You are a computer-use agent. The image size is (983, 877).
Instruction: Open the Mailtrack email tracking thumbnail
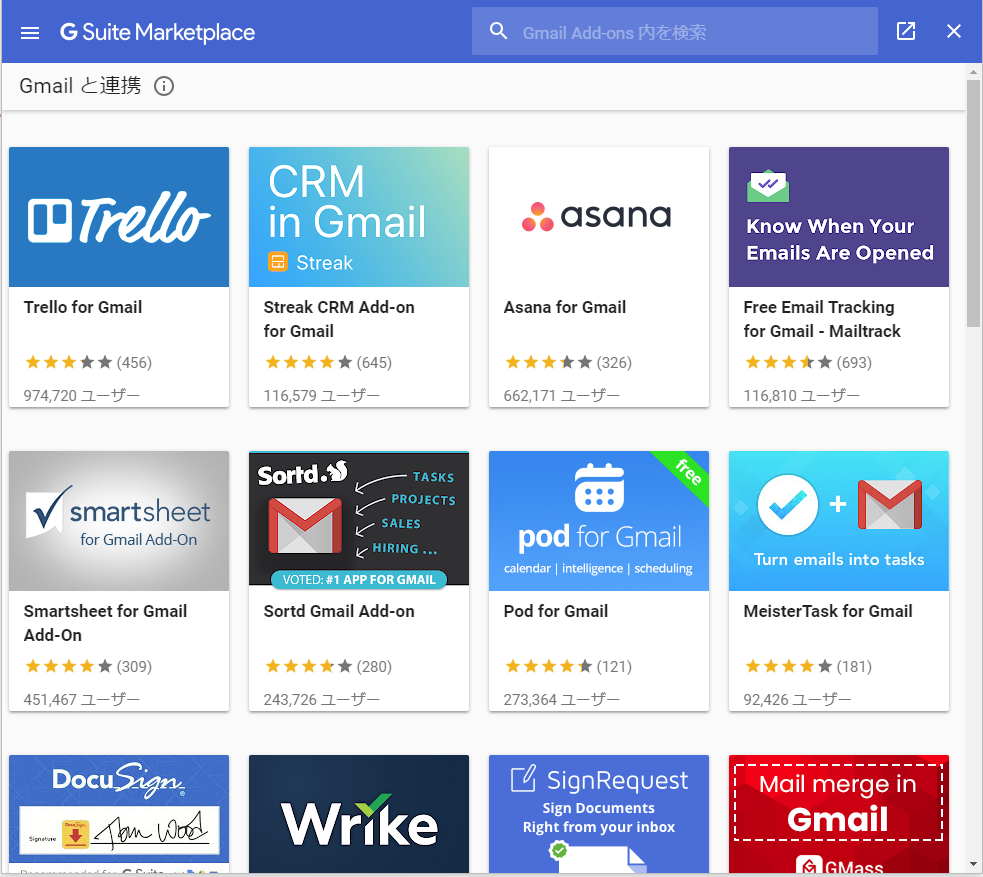839,217
